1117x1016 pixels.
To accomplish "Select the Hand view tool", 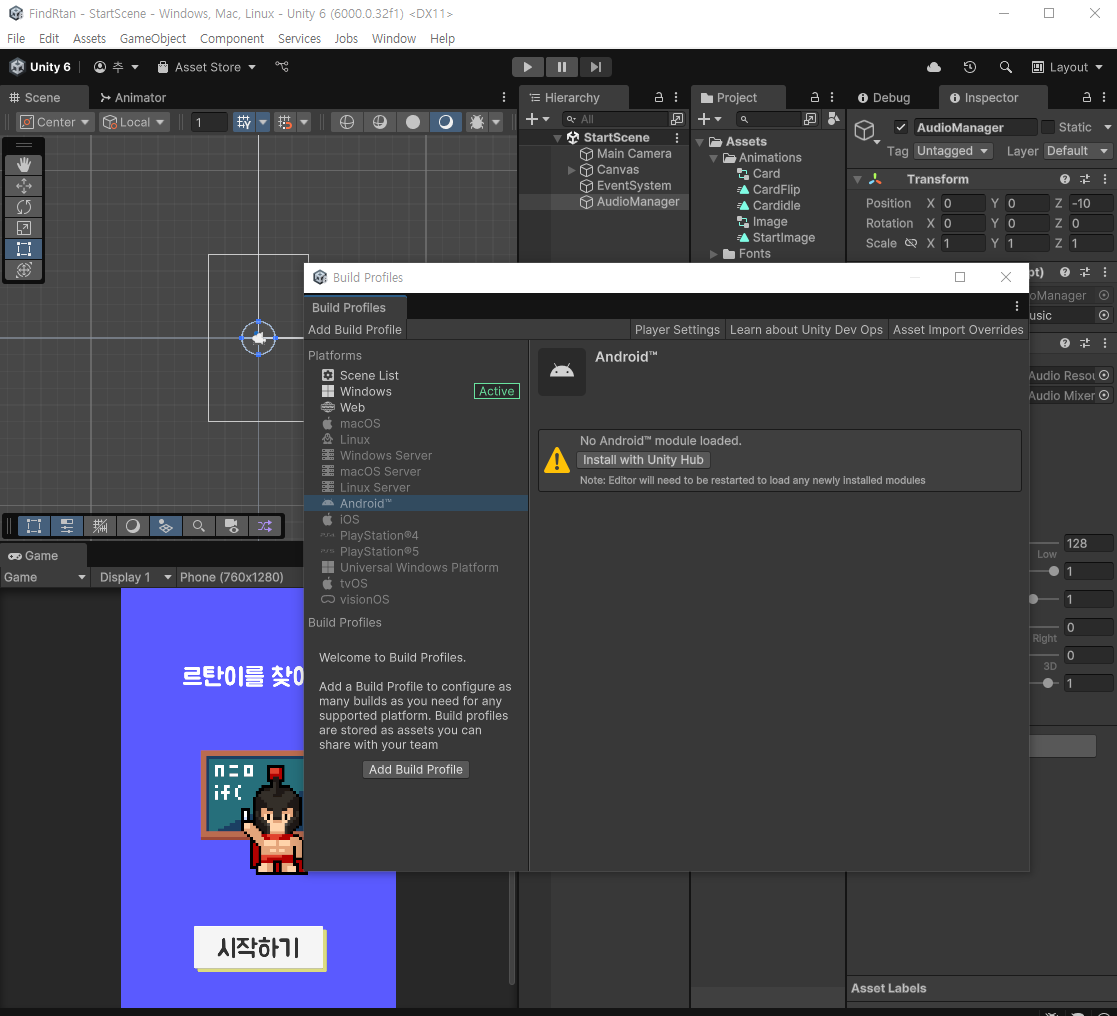I will tap(24, 165).
